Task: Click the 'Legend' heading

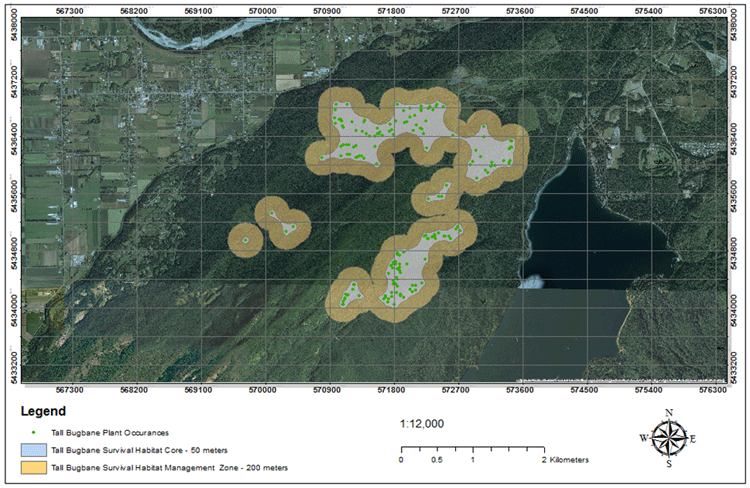Action: pos(42,411)
